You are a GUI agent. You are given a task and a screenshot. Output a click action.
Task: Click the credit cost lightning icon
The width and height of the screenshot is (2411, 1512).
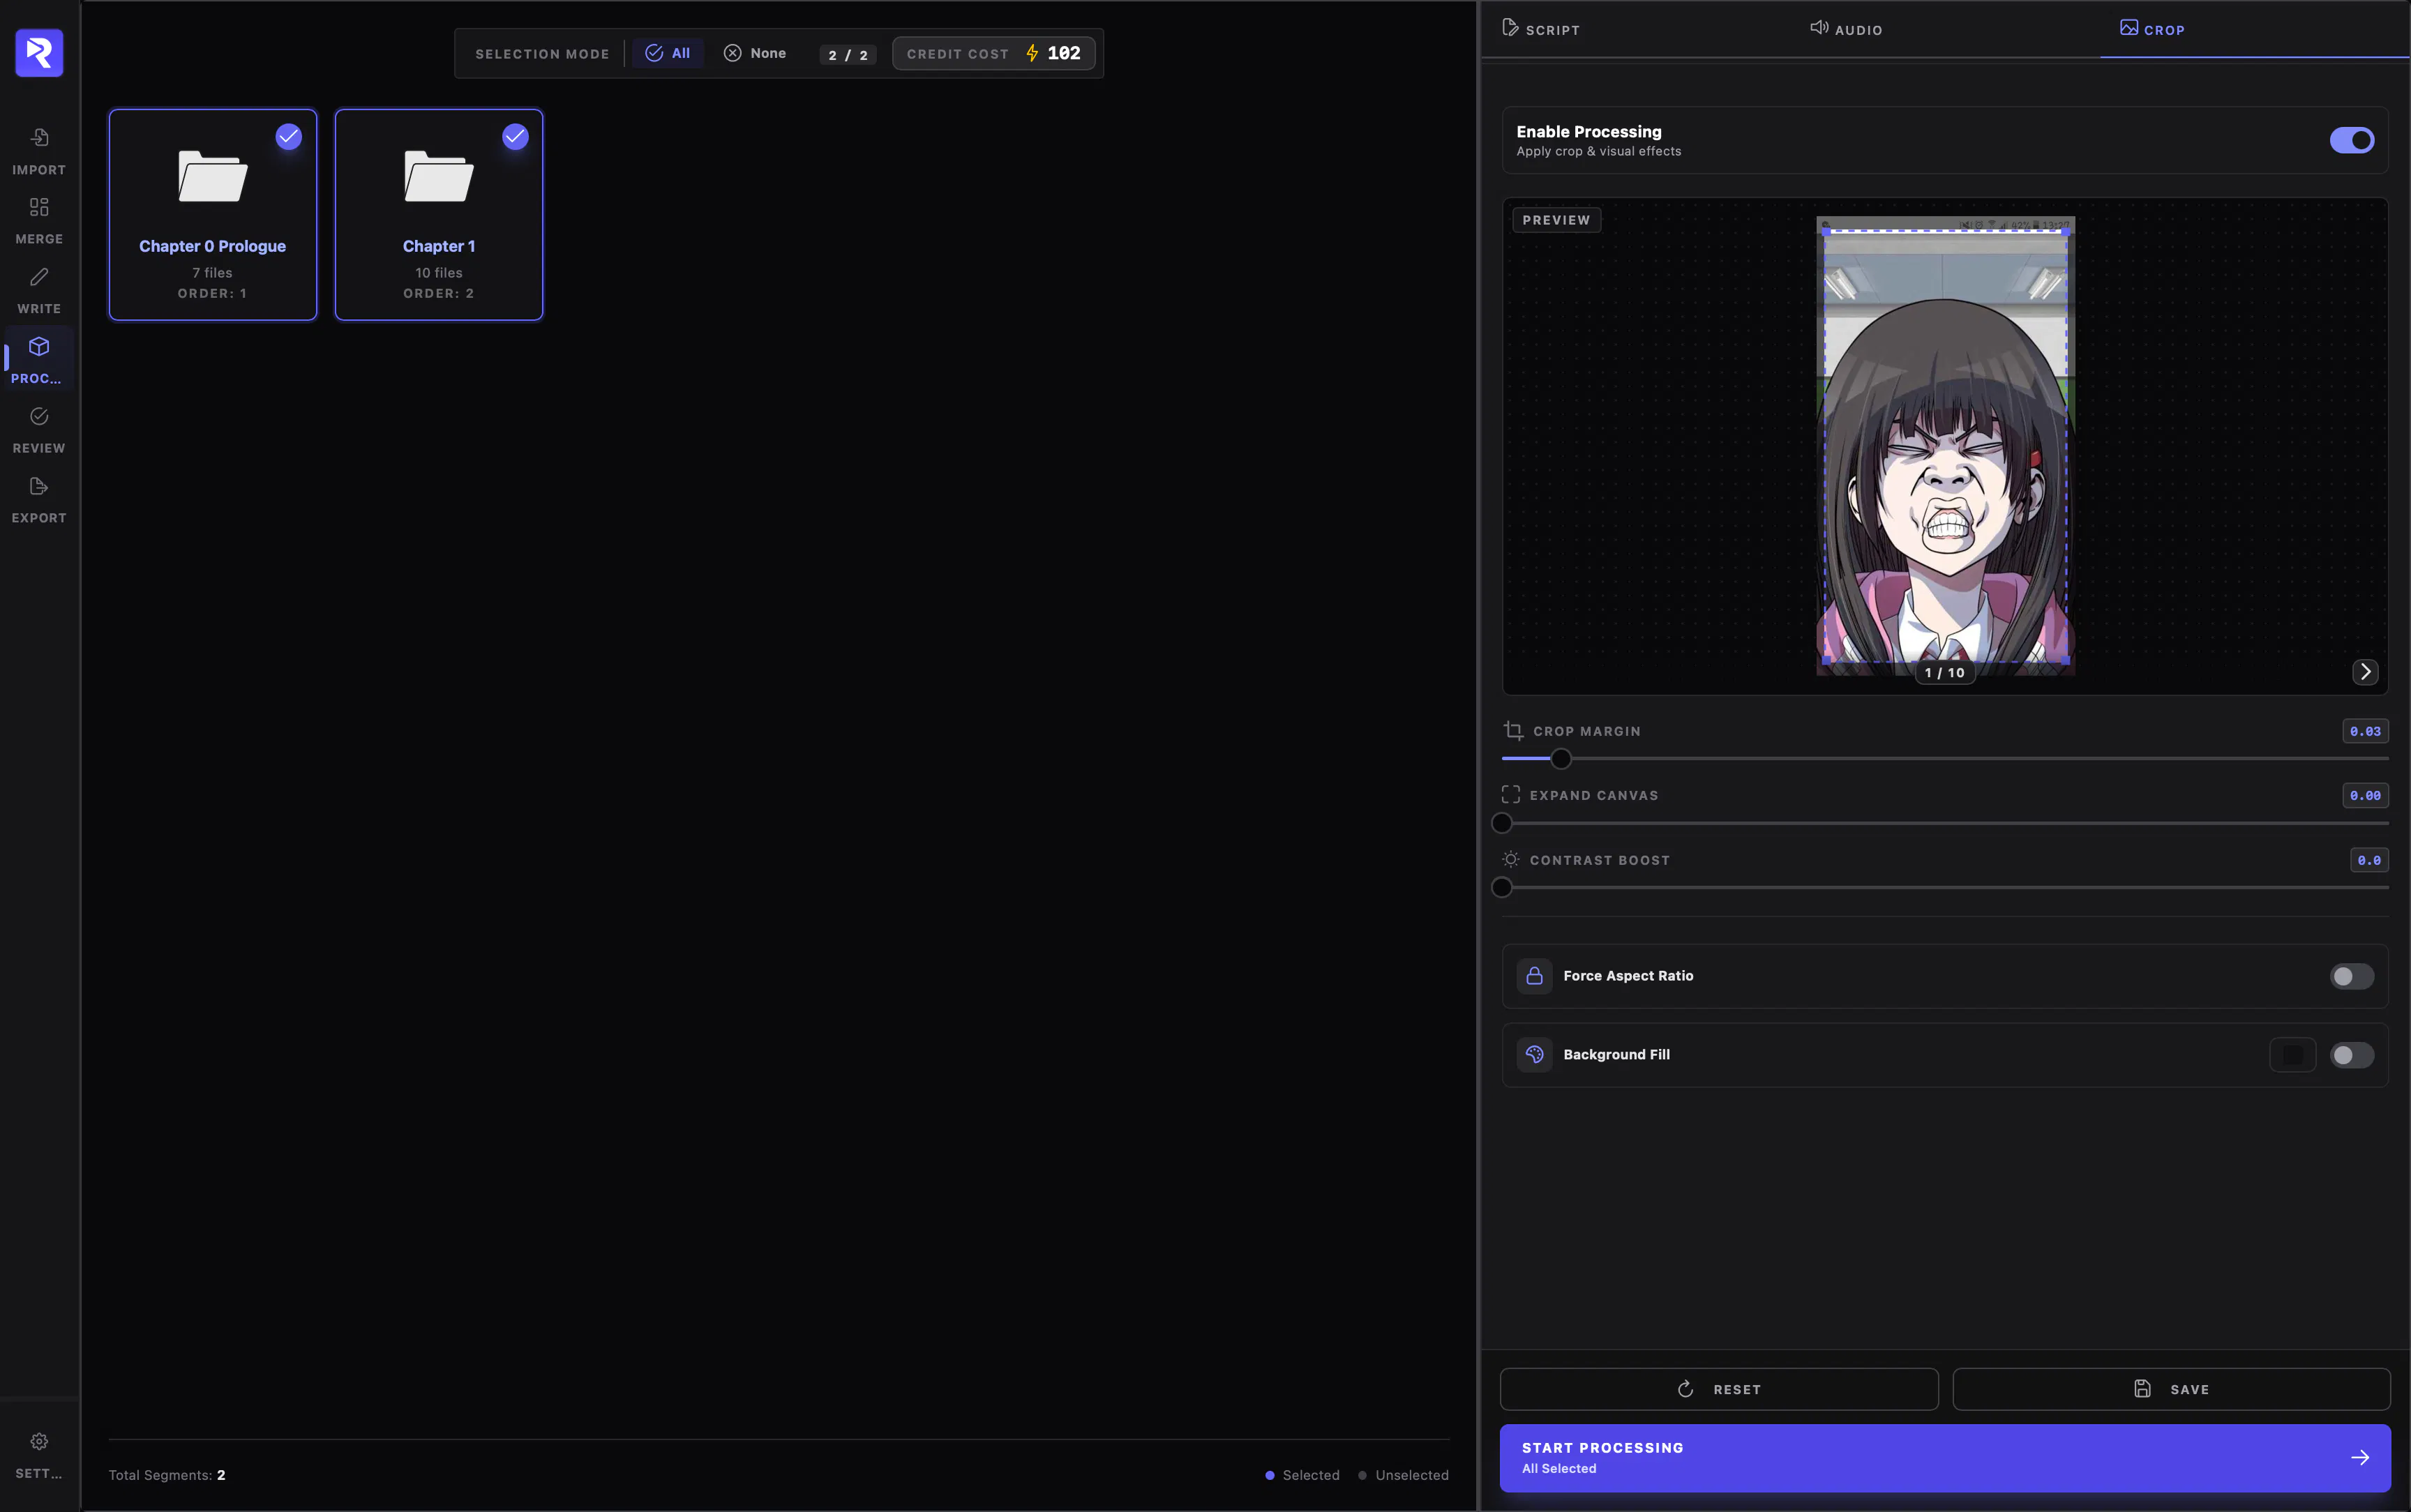click(1032, 53)
